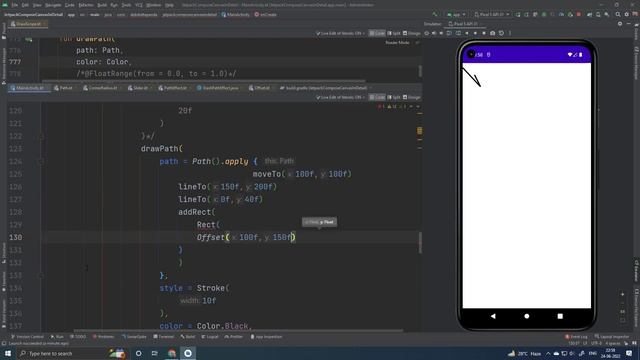Open the Refactor menu
This screenshot has width=640, height=360.
tap(86, 5)
